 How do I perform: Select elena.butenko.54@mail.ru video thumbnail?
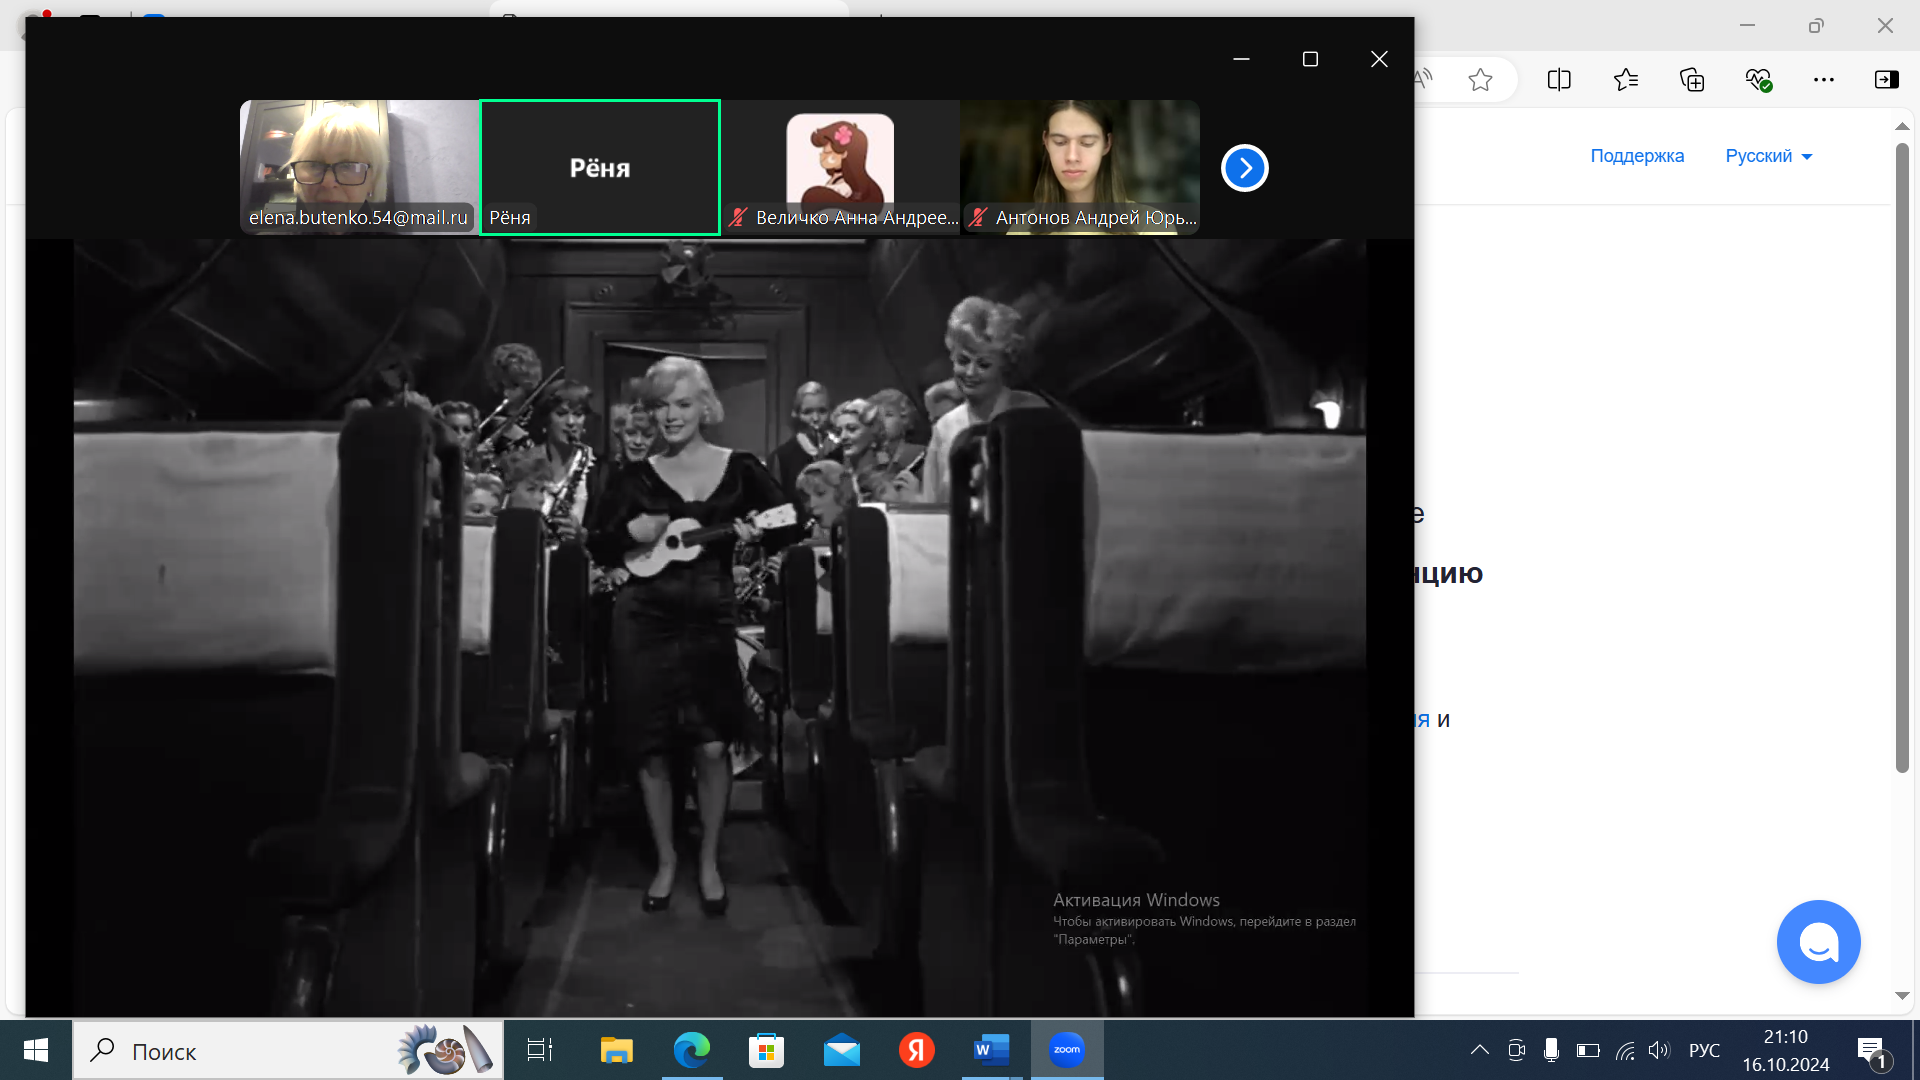point(360,167)
